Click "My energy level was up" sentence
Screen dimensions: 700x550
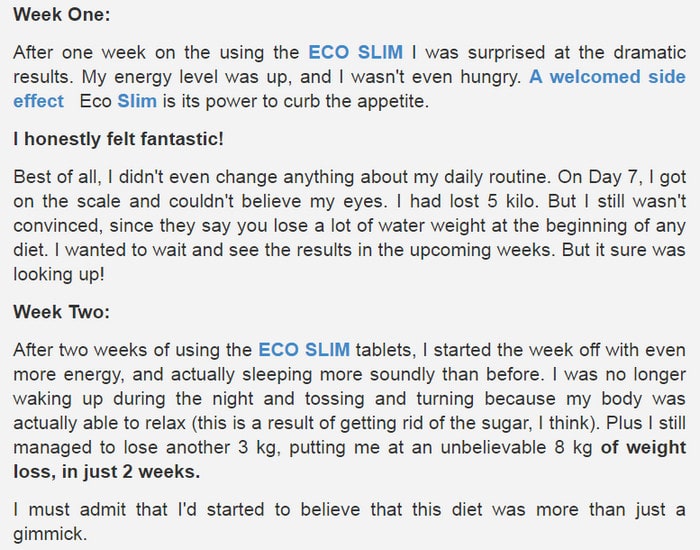186,77
